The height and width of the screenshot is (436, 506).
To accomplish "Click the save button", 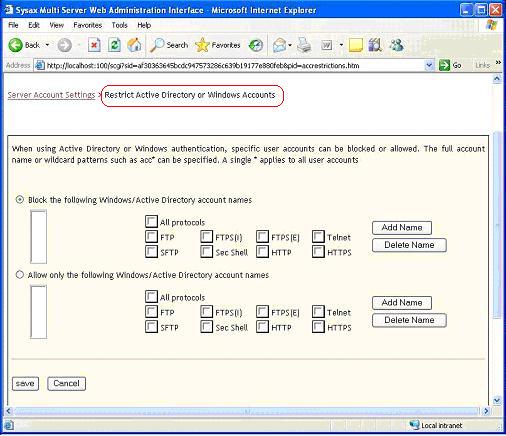I will click(25, 383).
